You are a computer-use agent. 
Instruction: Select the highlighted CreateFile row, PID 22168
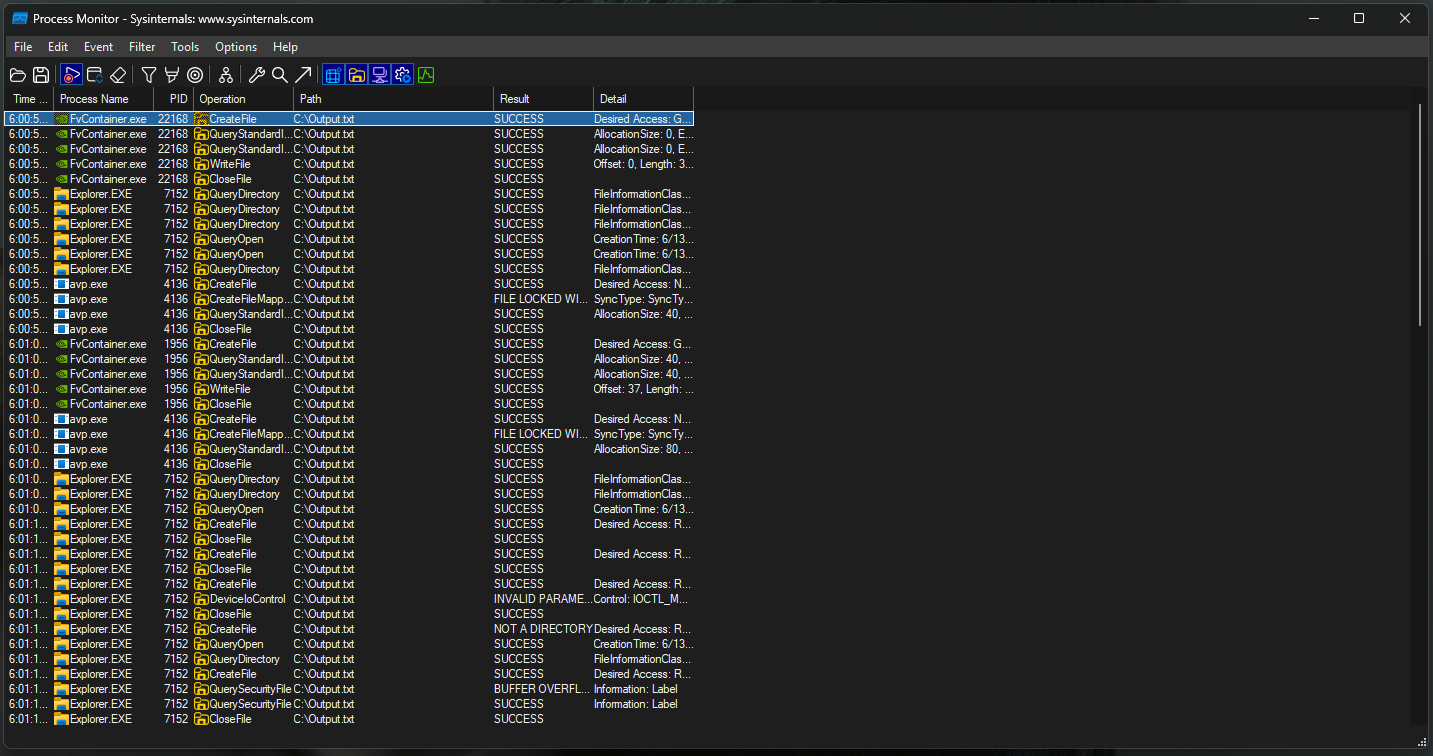tap(349, 119)
